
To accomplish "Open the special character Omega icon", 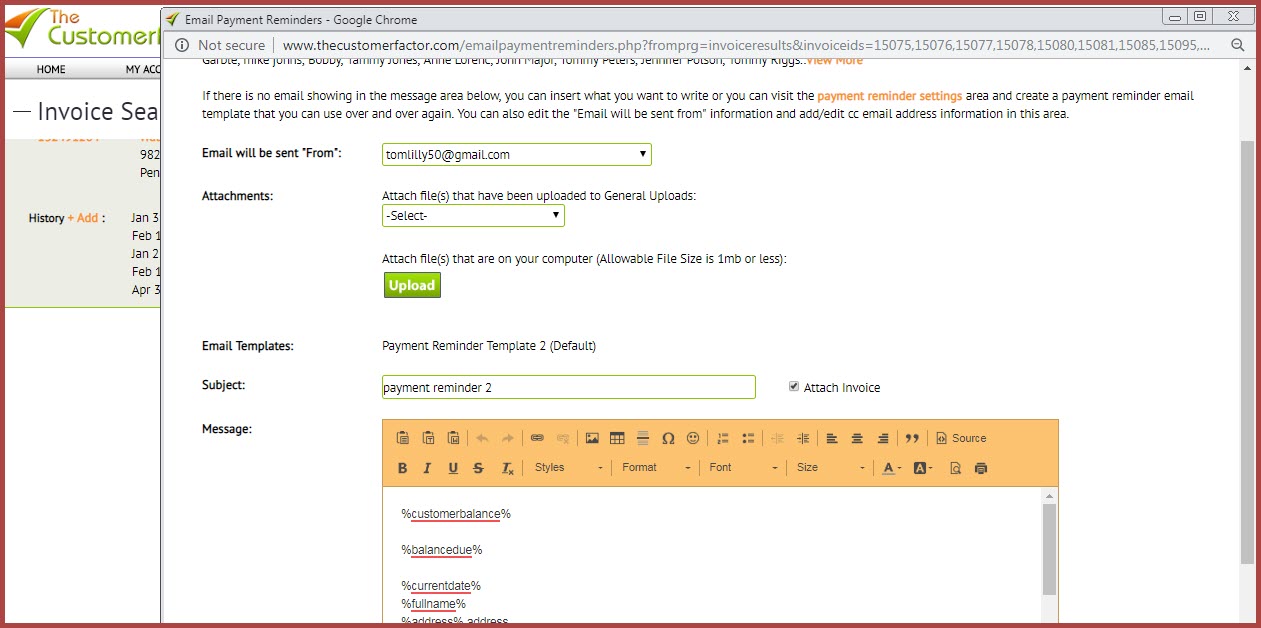I will (x=668, y=438).
